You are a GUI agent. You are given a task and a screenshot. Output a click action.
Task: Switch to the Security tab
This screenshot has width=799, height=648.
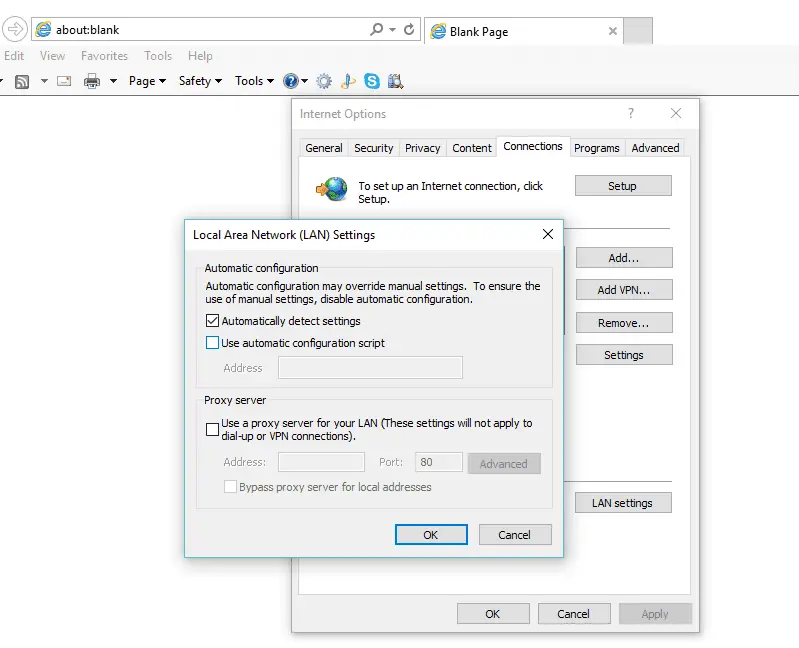coord(374,148)
